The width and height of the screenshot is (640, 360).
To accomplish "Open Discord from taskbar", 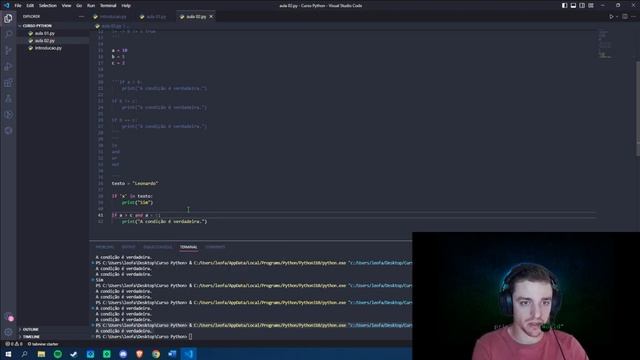I will pos(123,354).
